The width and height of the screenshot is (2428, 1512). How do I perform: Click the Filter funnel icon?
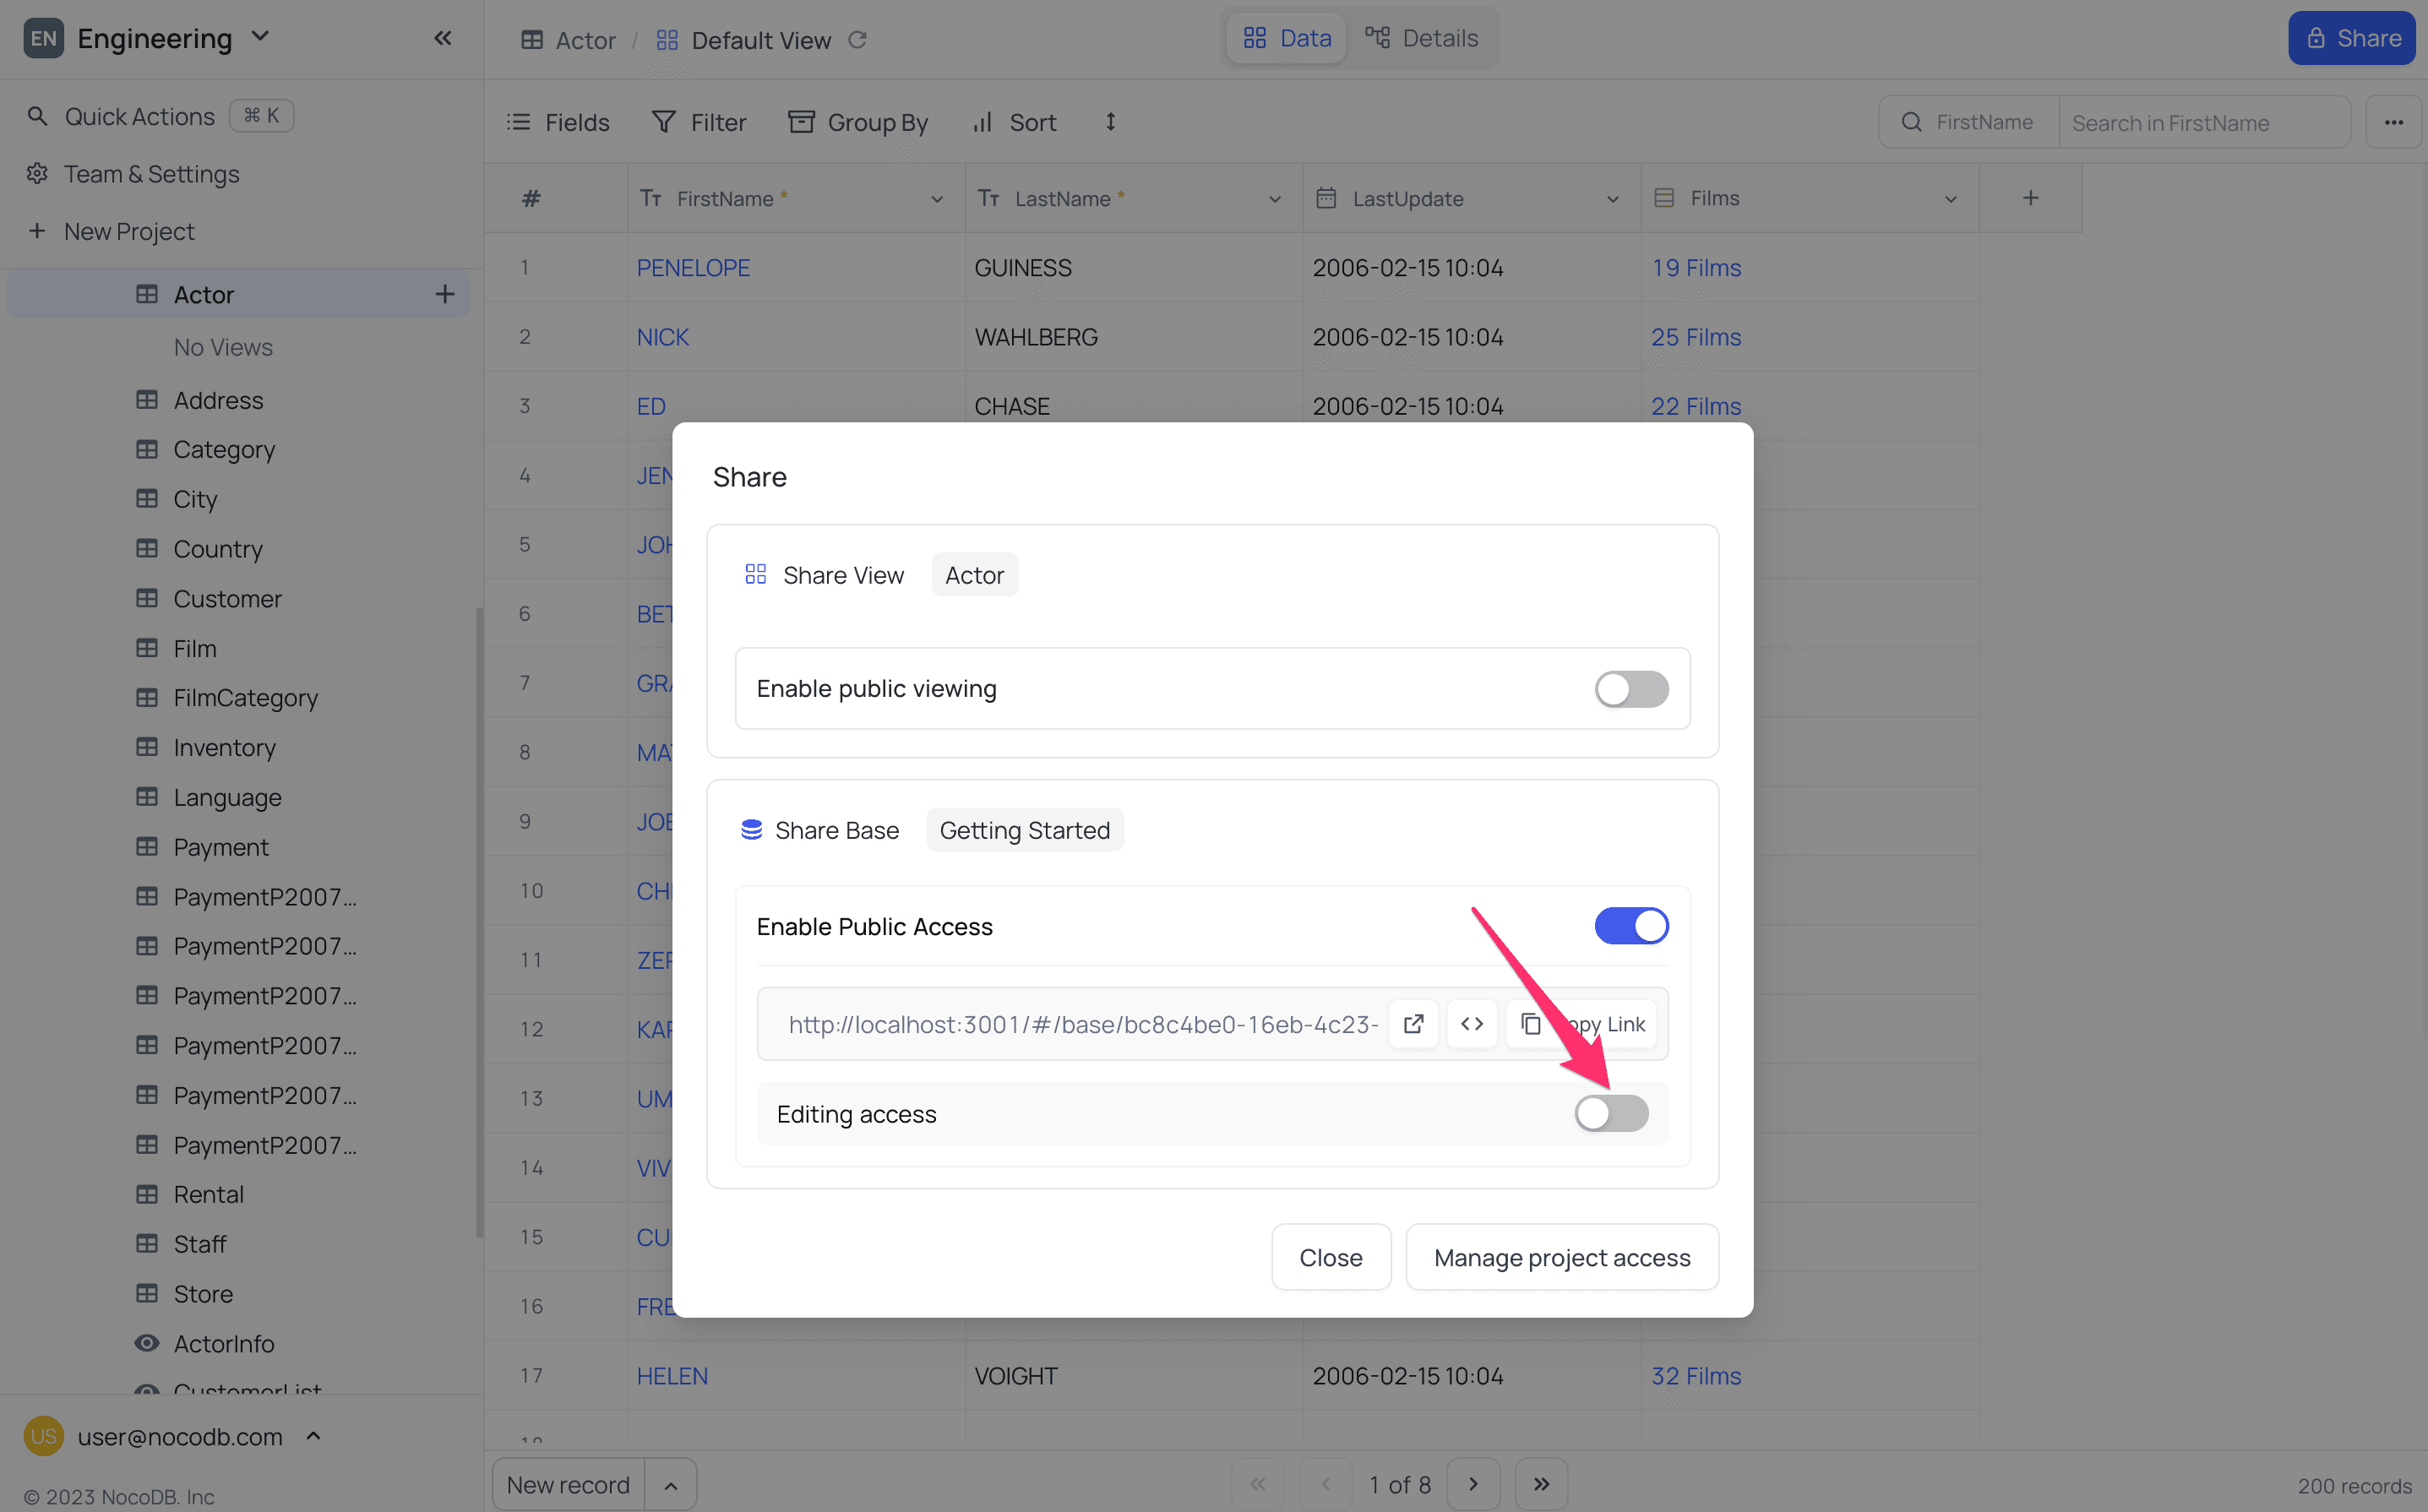coord(665,121)
